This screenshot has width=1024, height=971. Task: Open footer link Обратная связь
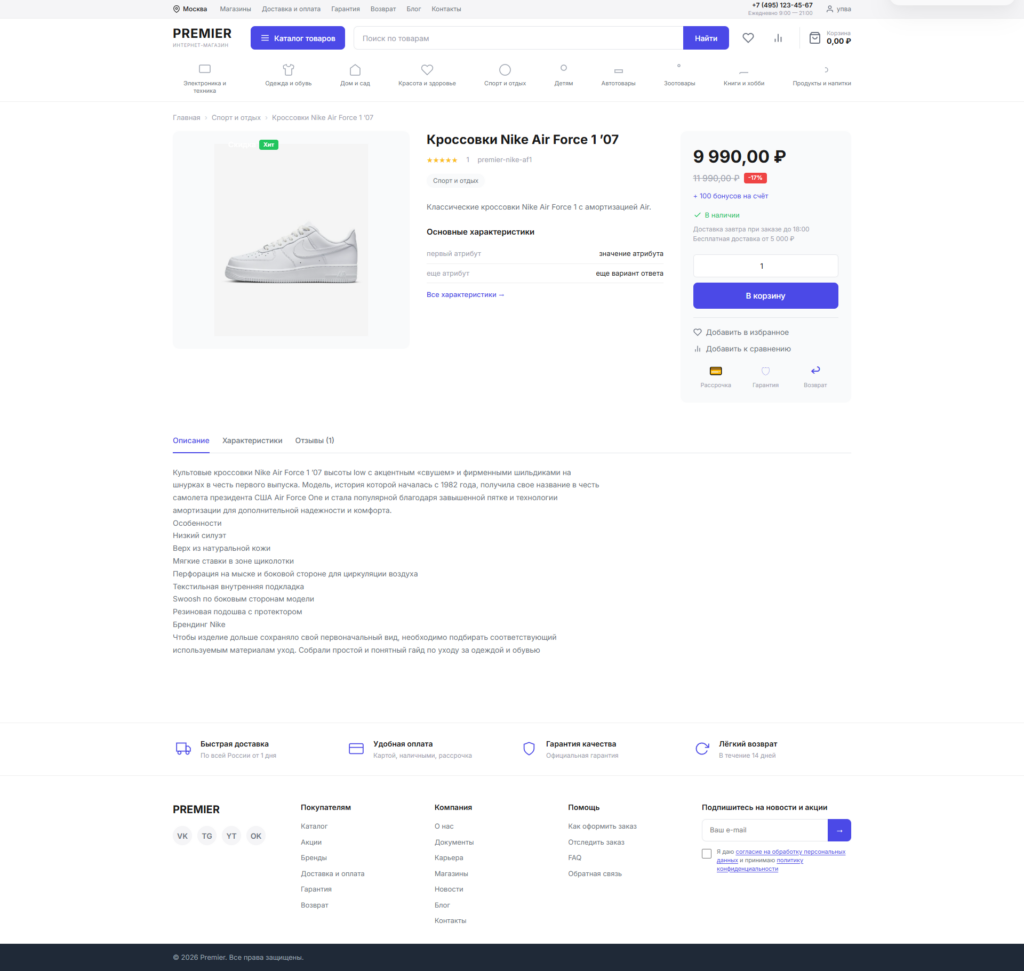point(595,874)
